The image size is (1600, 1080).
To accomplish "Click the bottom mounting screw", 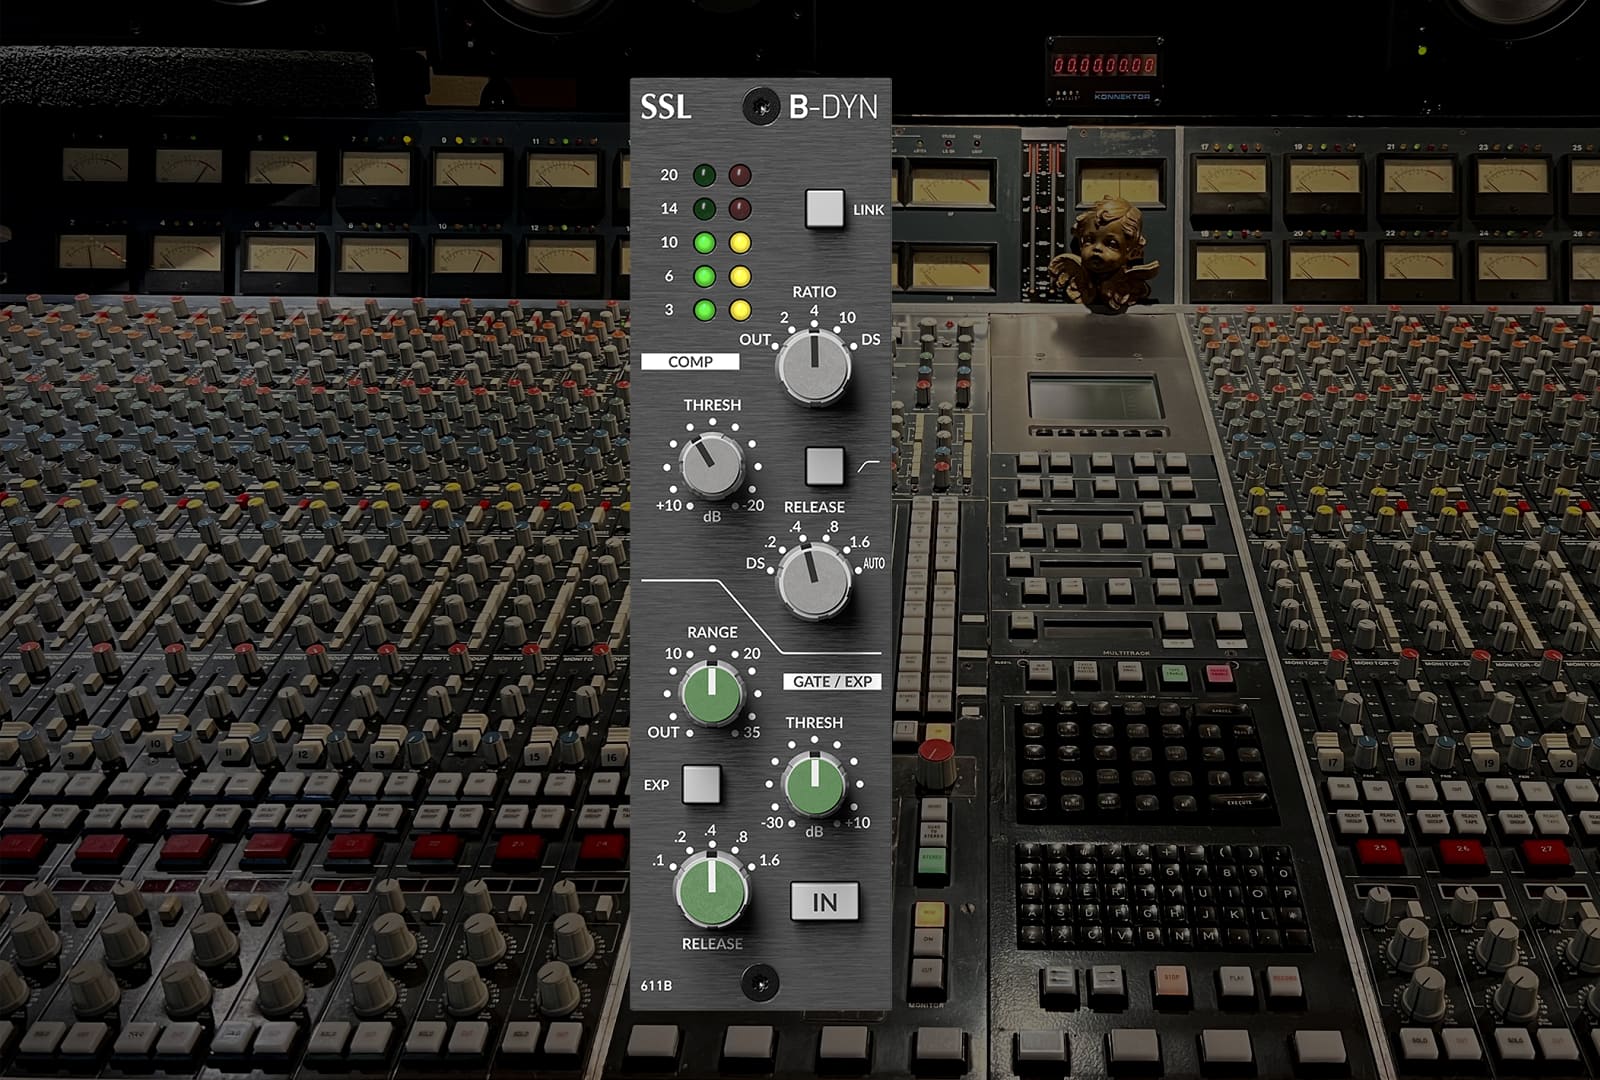I will pos(761,983).
